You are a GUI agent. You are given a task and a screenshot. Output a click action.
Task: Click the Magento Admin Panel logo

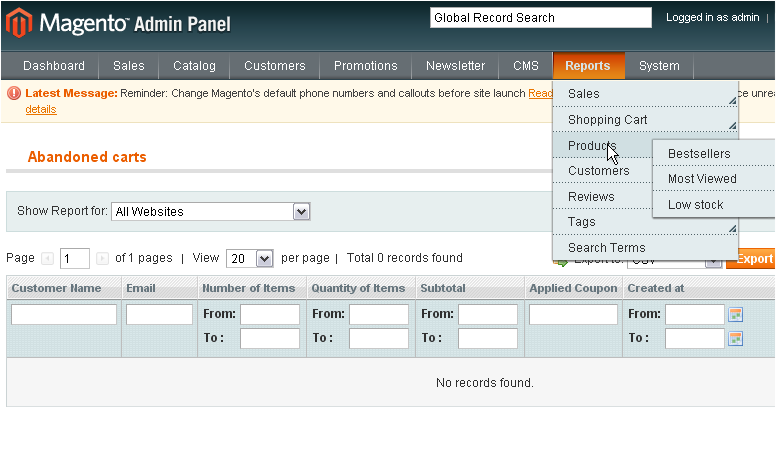point(119,22)
